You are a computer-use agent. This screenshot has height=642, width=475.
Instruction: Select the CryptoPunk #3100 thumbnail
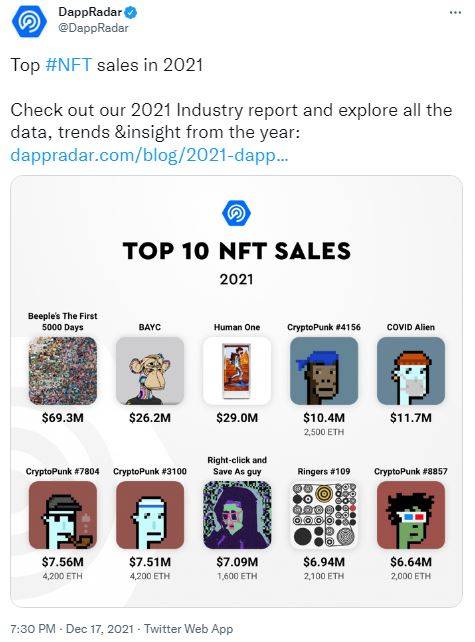[150, 515]
